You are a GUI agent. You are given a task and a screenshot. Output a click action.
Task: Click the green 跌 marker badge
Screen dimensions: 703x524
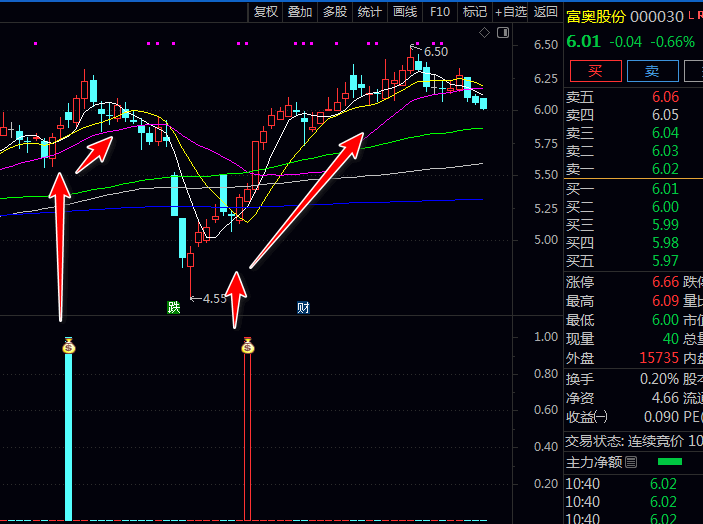[x=174, y=307]
